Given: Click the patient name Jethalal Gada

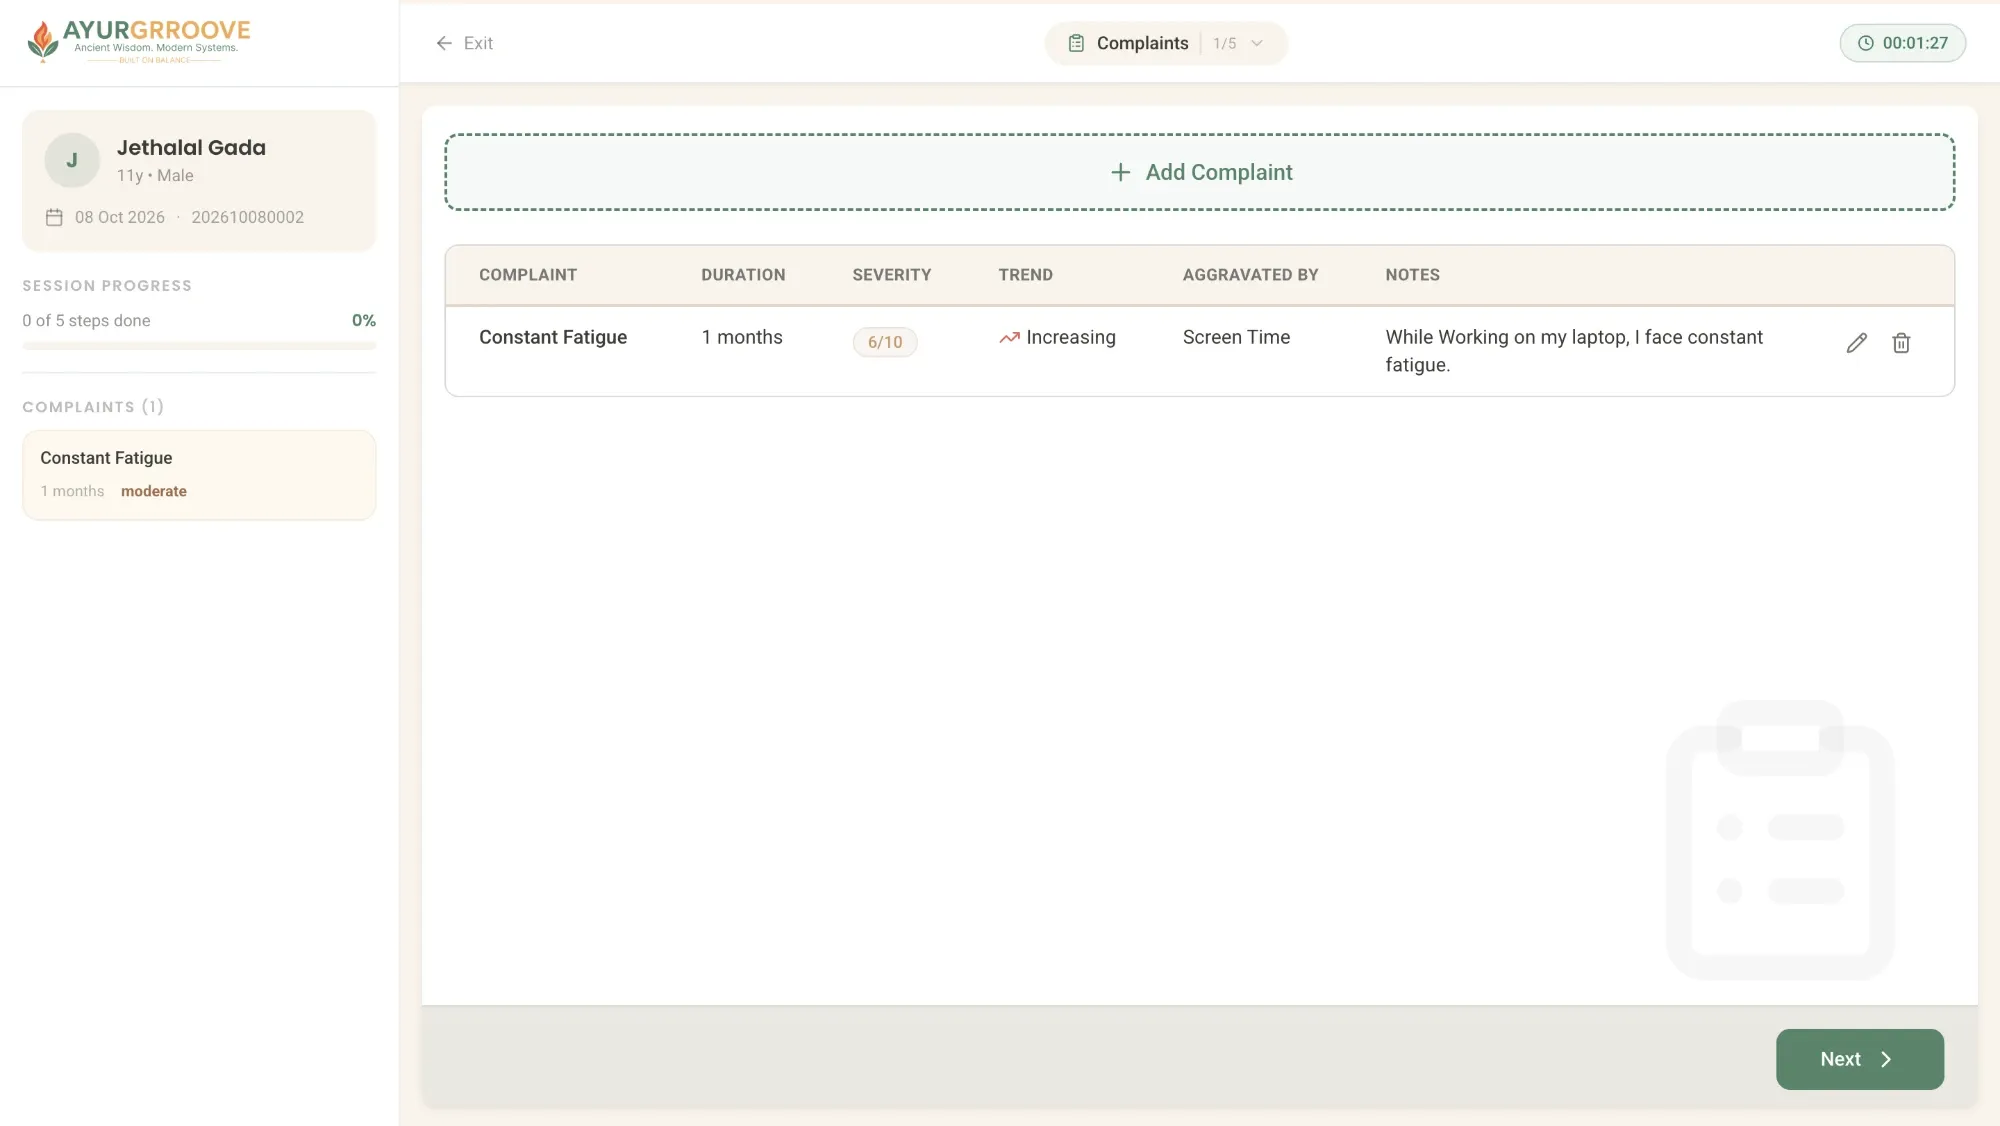Looking at the screenshot, I should coord(191,148).
